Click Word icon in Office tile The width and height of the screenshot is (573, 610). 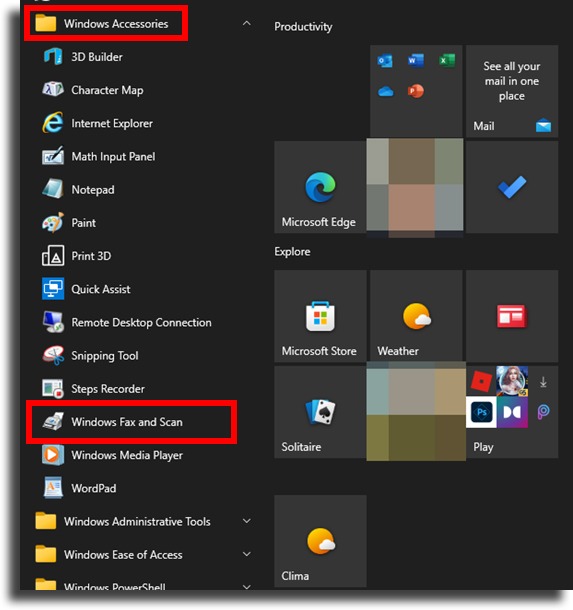tap(416, 61)
